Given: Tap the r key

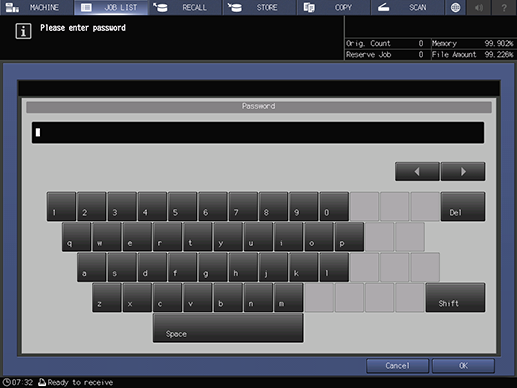Looking at the screenshot, I should pyautogui.click(x=167, y=237).
